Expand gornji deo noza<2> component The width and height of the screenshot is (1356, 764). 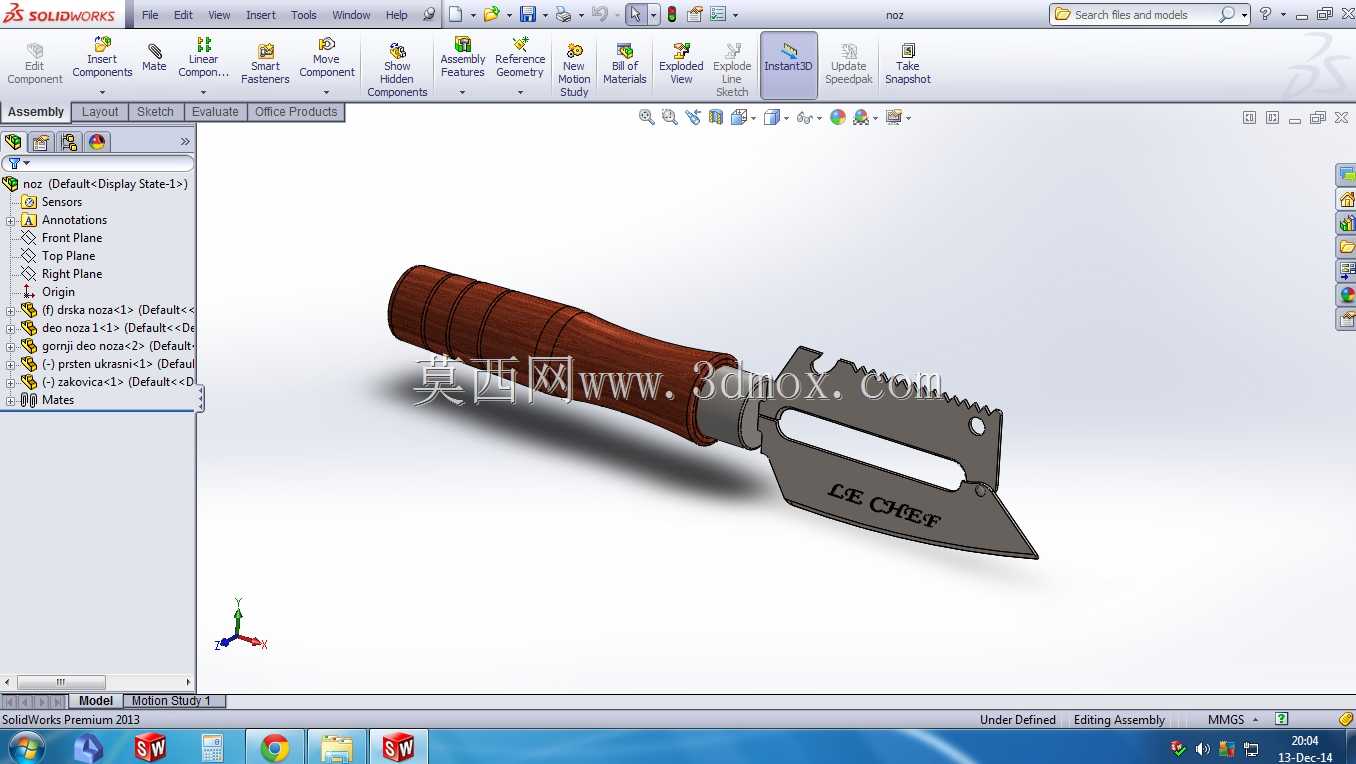(10, 346)
